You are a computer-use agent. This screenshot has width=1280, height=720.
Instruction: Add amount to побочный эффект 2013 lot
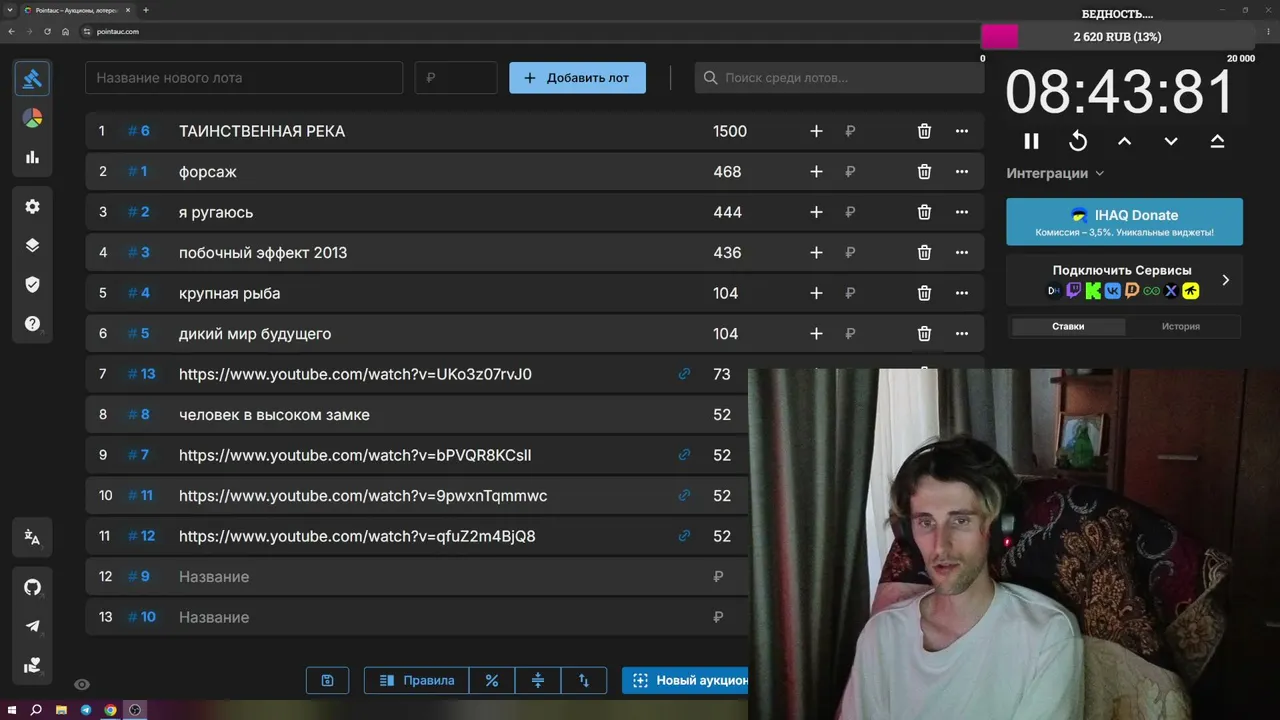816,253
